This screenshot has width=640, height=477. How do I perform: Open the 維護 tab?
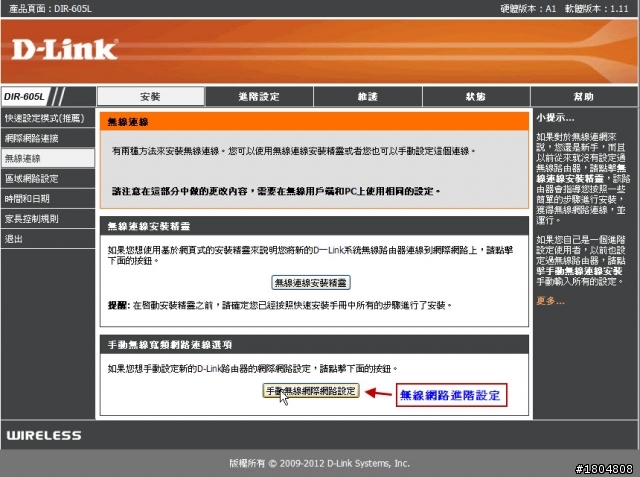[x=368, y=97]
